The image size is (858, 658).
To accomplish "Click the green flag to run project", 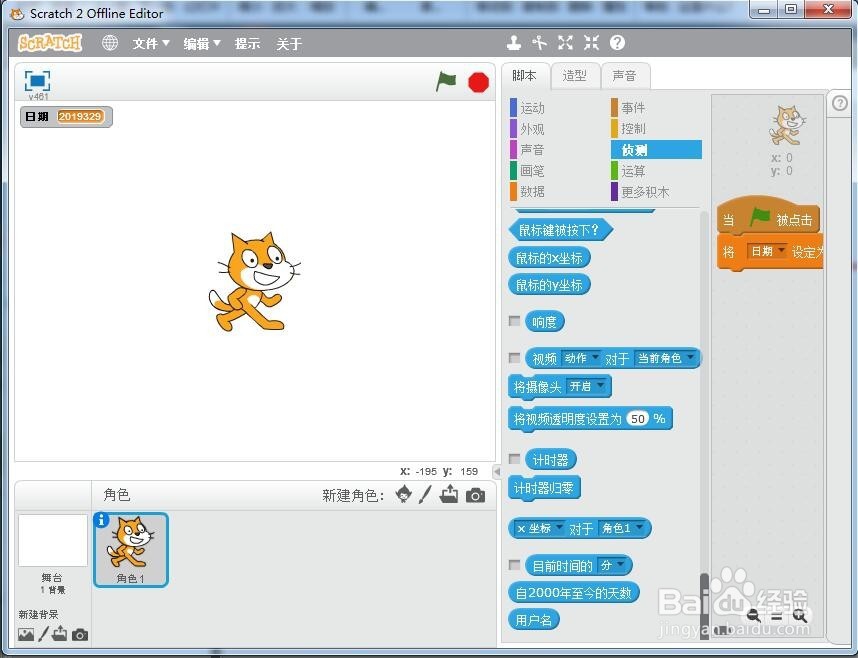I will click(446, 82).
